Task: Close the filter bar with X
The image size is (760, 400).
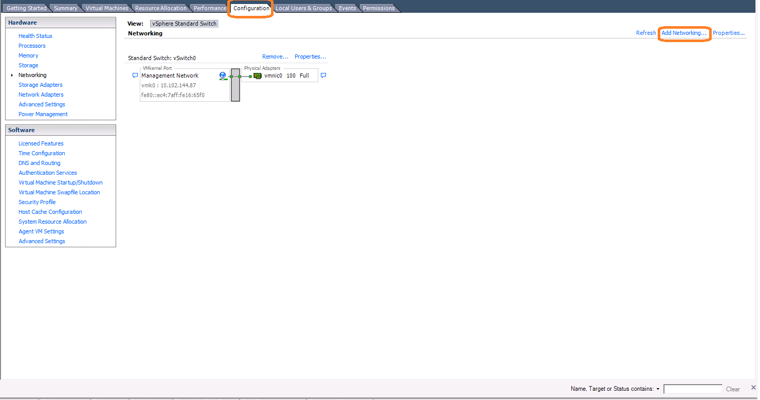Action: click(x=753, y=387)
